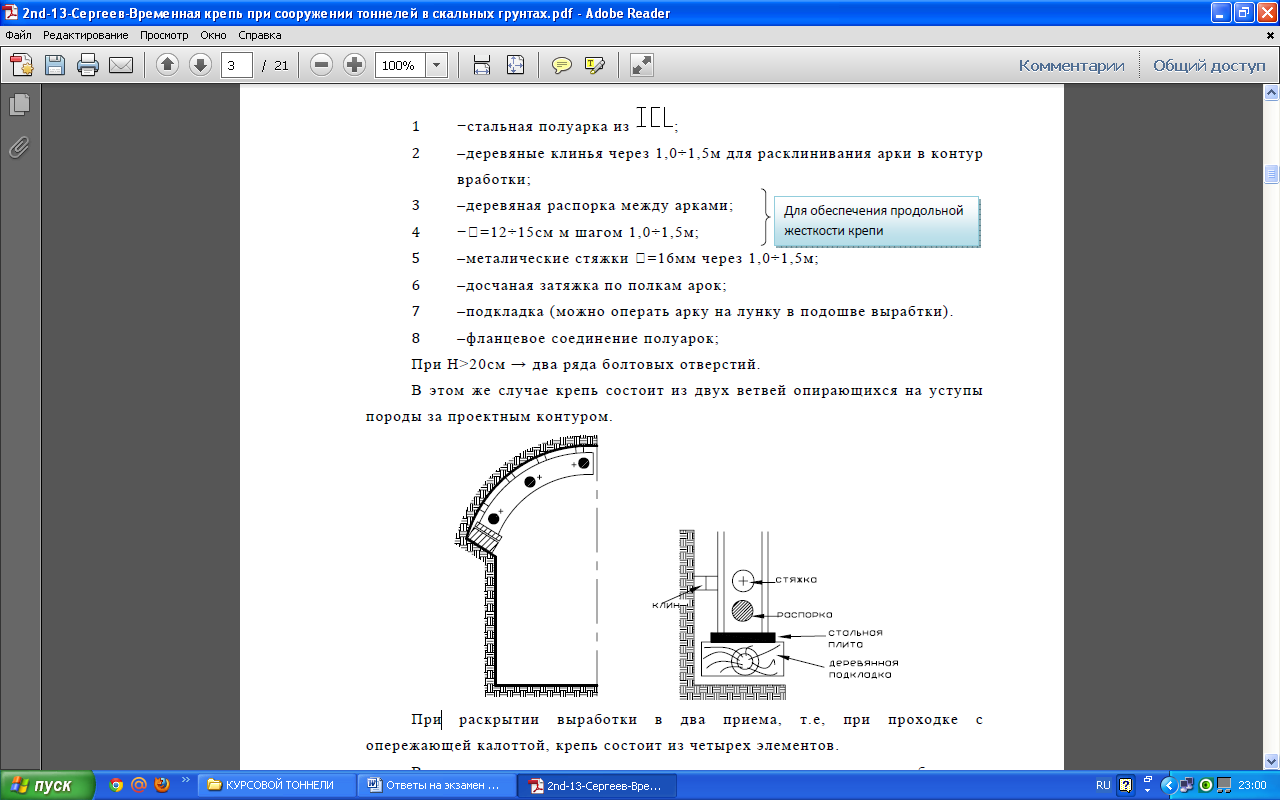1280x800 pixels.
Task: Send file by email envelope icon
Action: (x=121, y=65)
